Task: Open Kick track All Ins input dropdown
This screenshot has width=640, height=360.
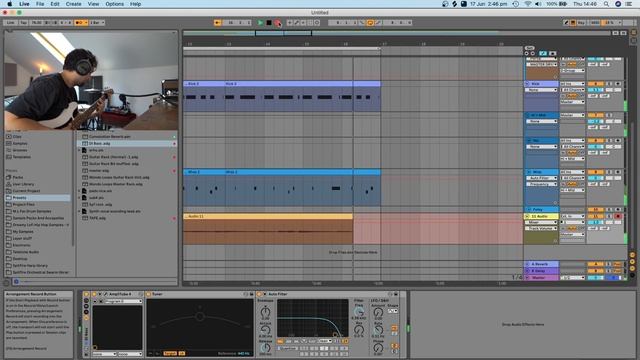Action: pos(572,84)
